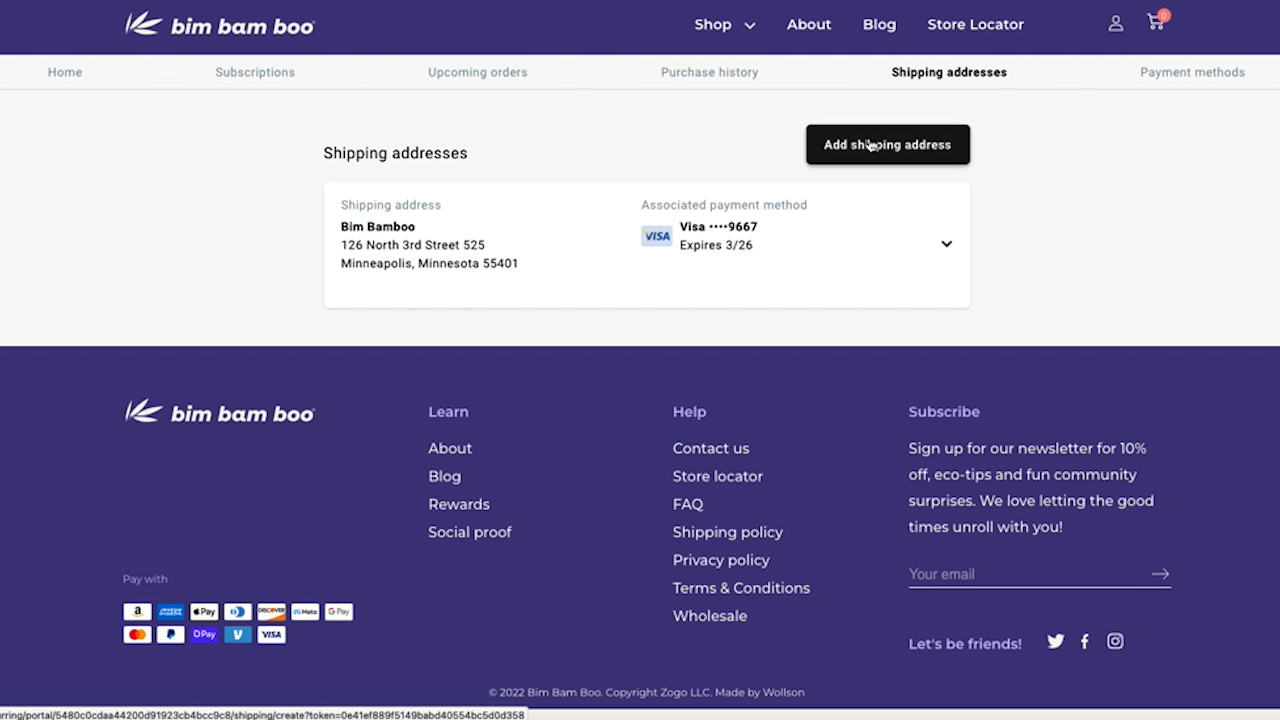
Task: Click the Discover payment icon
Action: click(271, 611)
